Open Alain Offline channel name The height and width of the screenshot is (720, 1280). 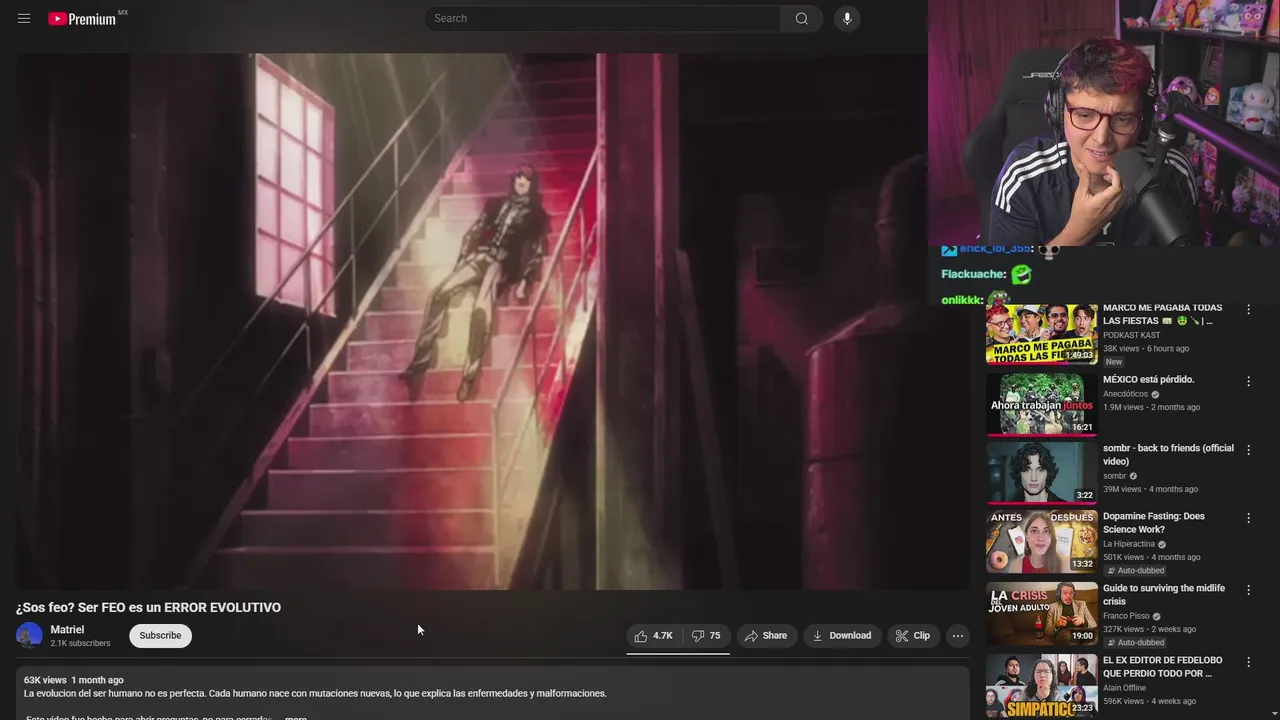click(x=1125, y=688)
